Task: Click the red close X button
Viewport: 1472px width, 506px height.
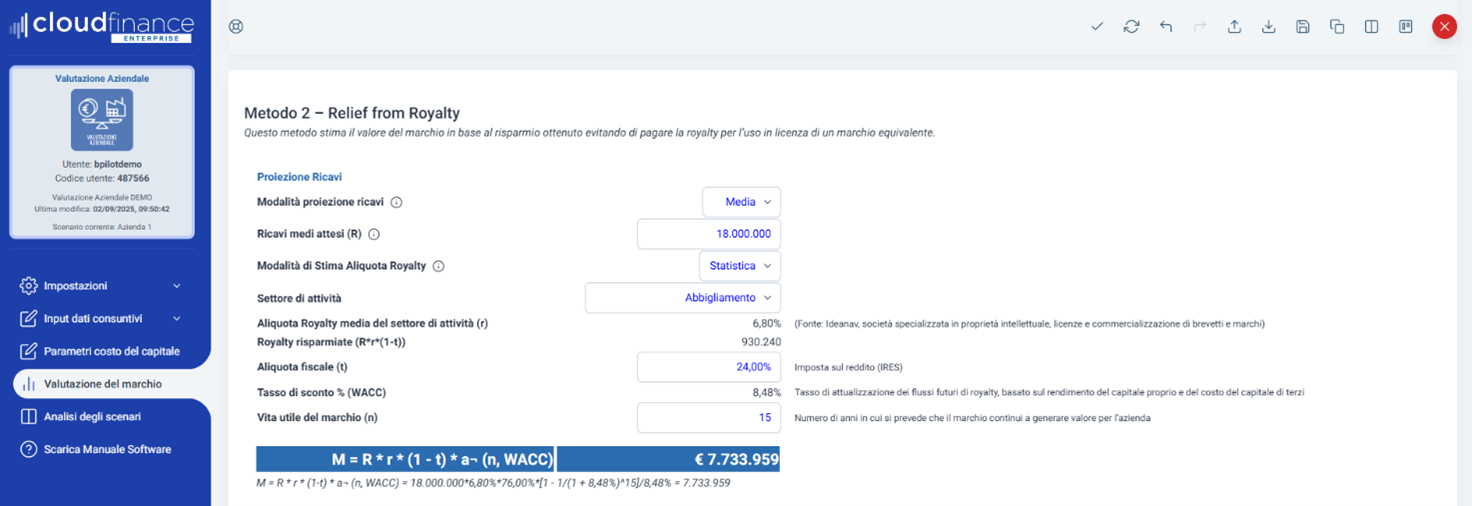Action: (1444, 27)
